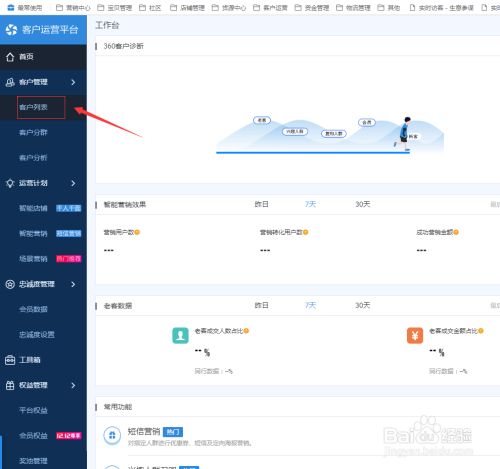This screenshot has width=500, height=469.
Task: Click info icon beside 老客成交人数占比
Action: pos(246,331)
